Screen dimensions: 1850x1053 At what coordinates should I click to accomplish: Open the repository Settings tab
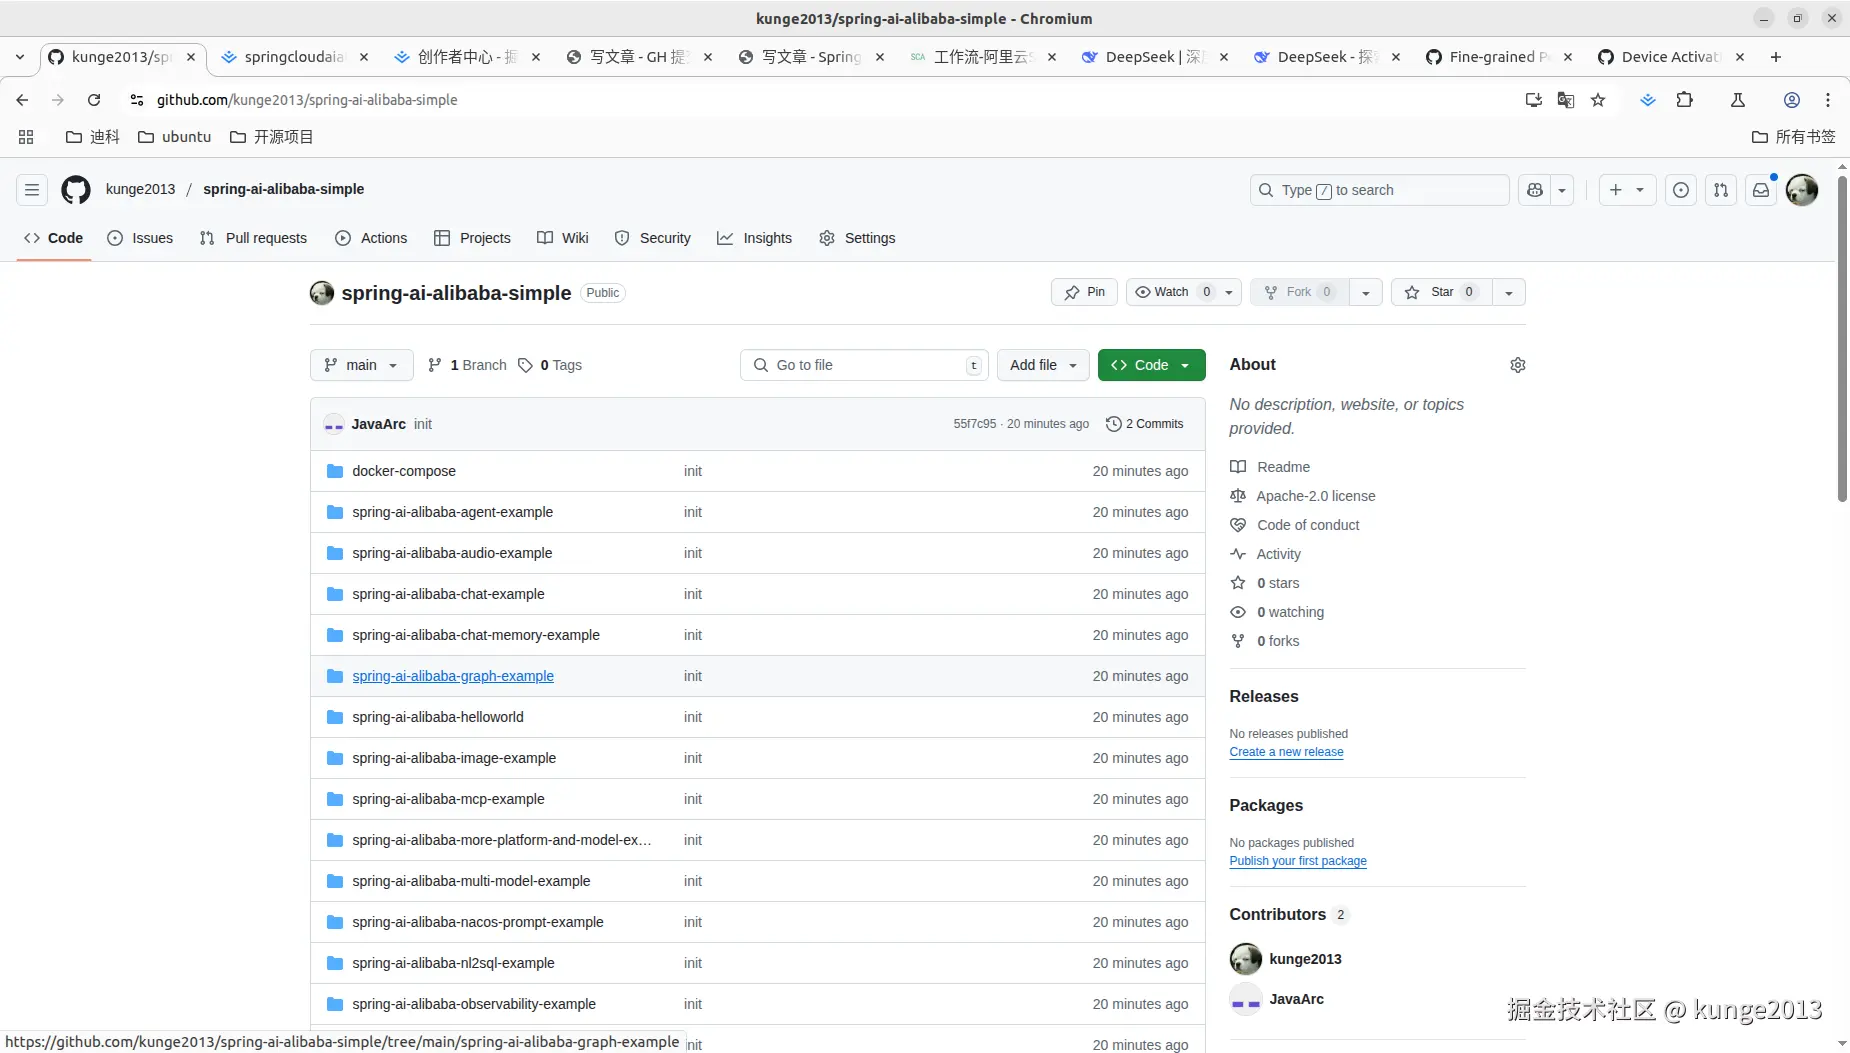tap(857, 238)
